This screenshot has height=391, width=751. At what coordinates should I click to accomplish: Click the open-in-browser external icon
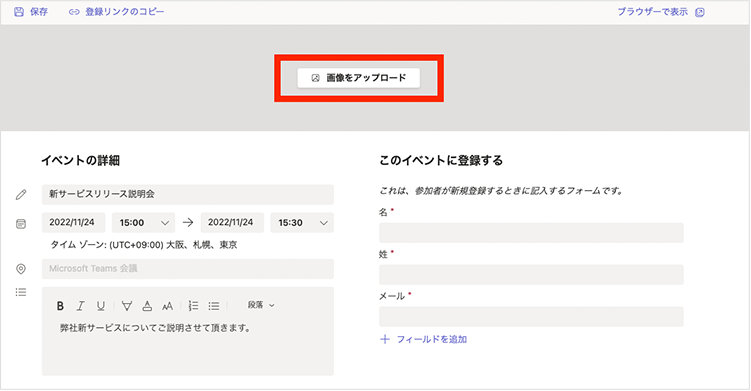[700, 12]
